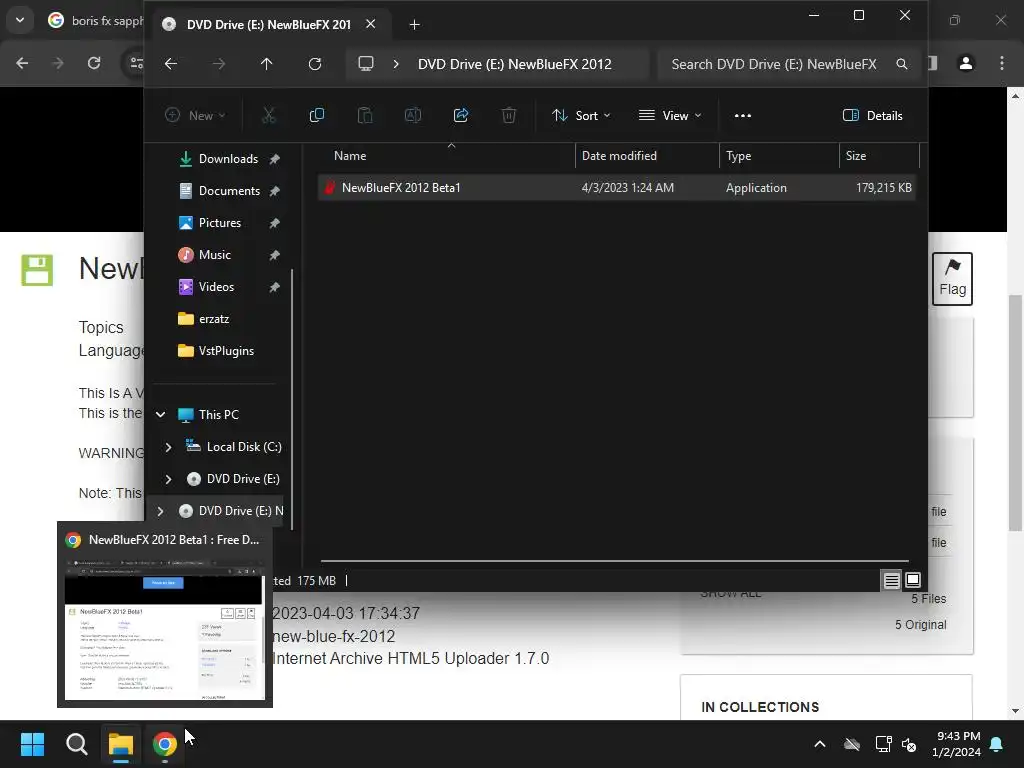
Task: Refresh the File Explorer view
Action: 315,64
